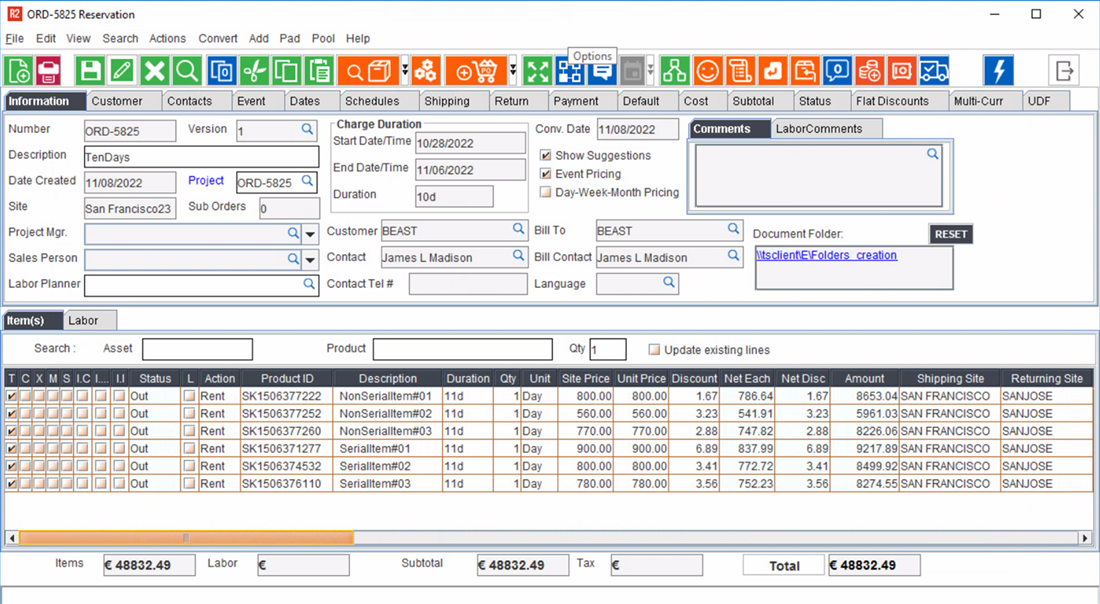This screenshot has height=604, width=1100.
Task: Uncheck the Show Suggestions checkbox
Action: coord(546,156)
